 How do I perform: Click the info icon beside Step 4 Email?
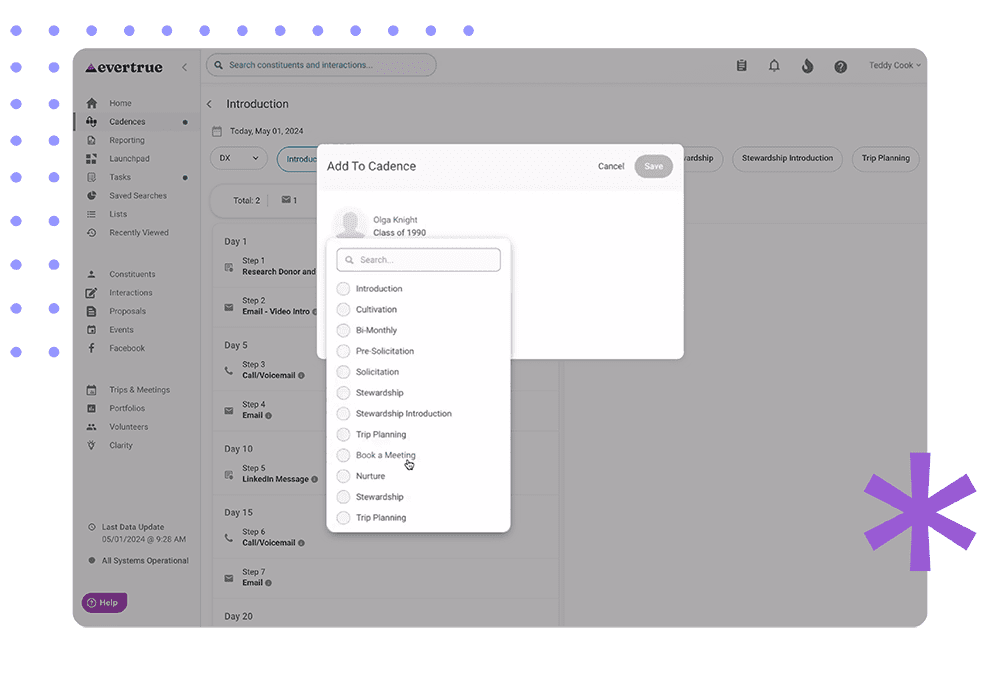click(x=269, y=415)
